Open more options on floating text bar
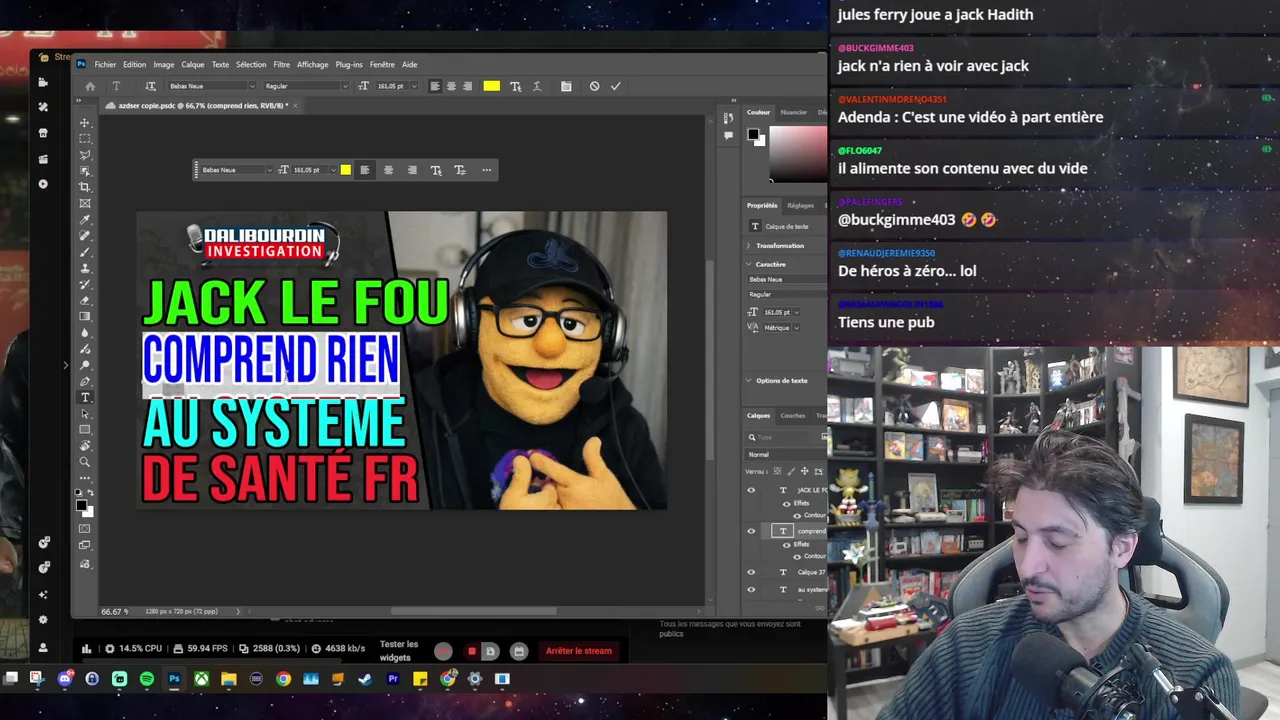Screen dimensions: 1280x720 click(x=487, y=170)
